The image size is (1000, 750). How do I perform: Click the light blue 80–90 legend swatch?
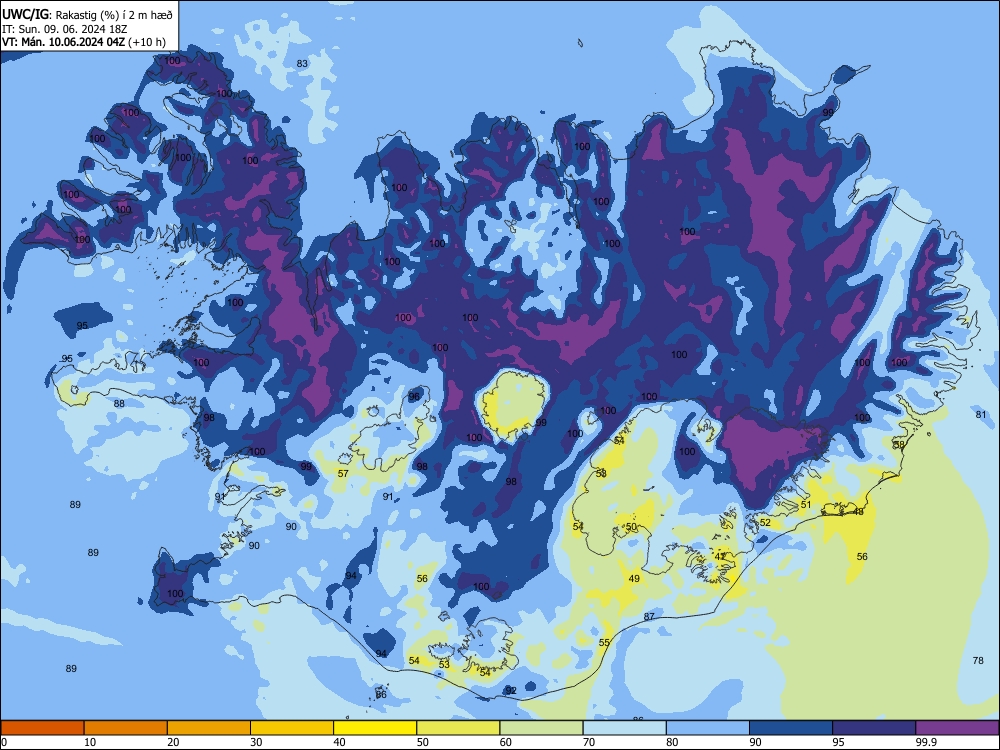[708, 728]
